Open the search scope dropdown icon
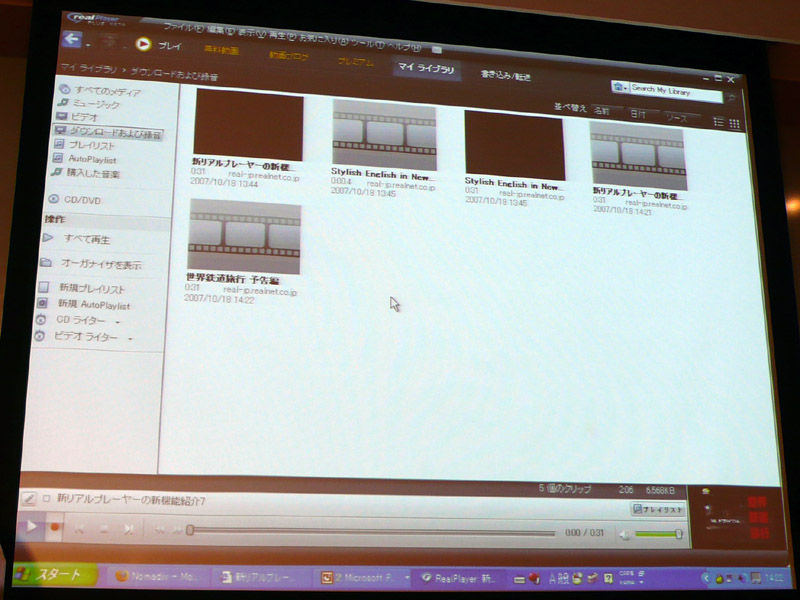Screen dimensions: 800x600 coord(620,87)
